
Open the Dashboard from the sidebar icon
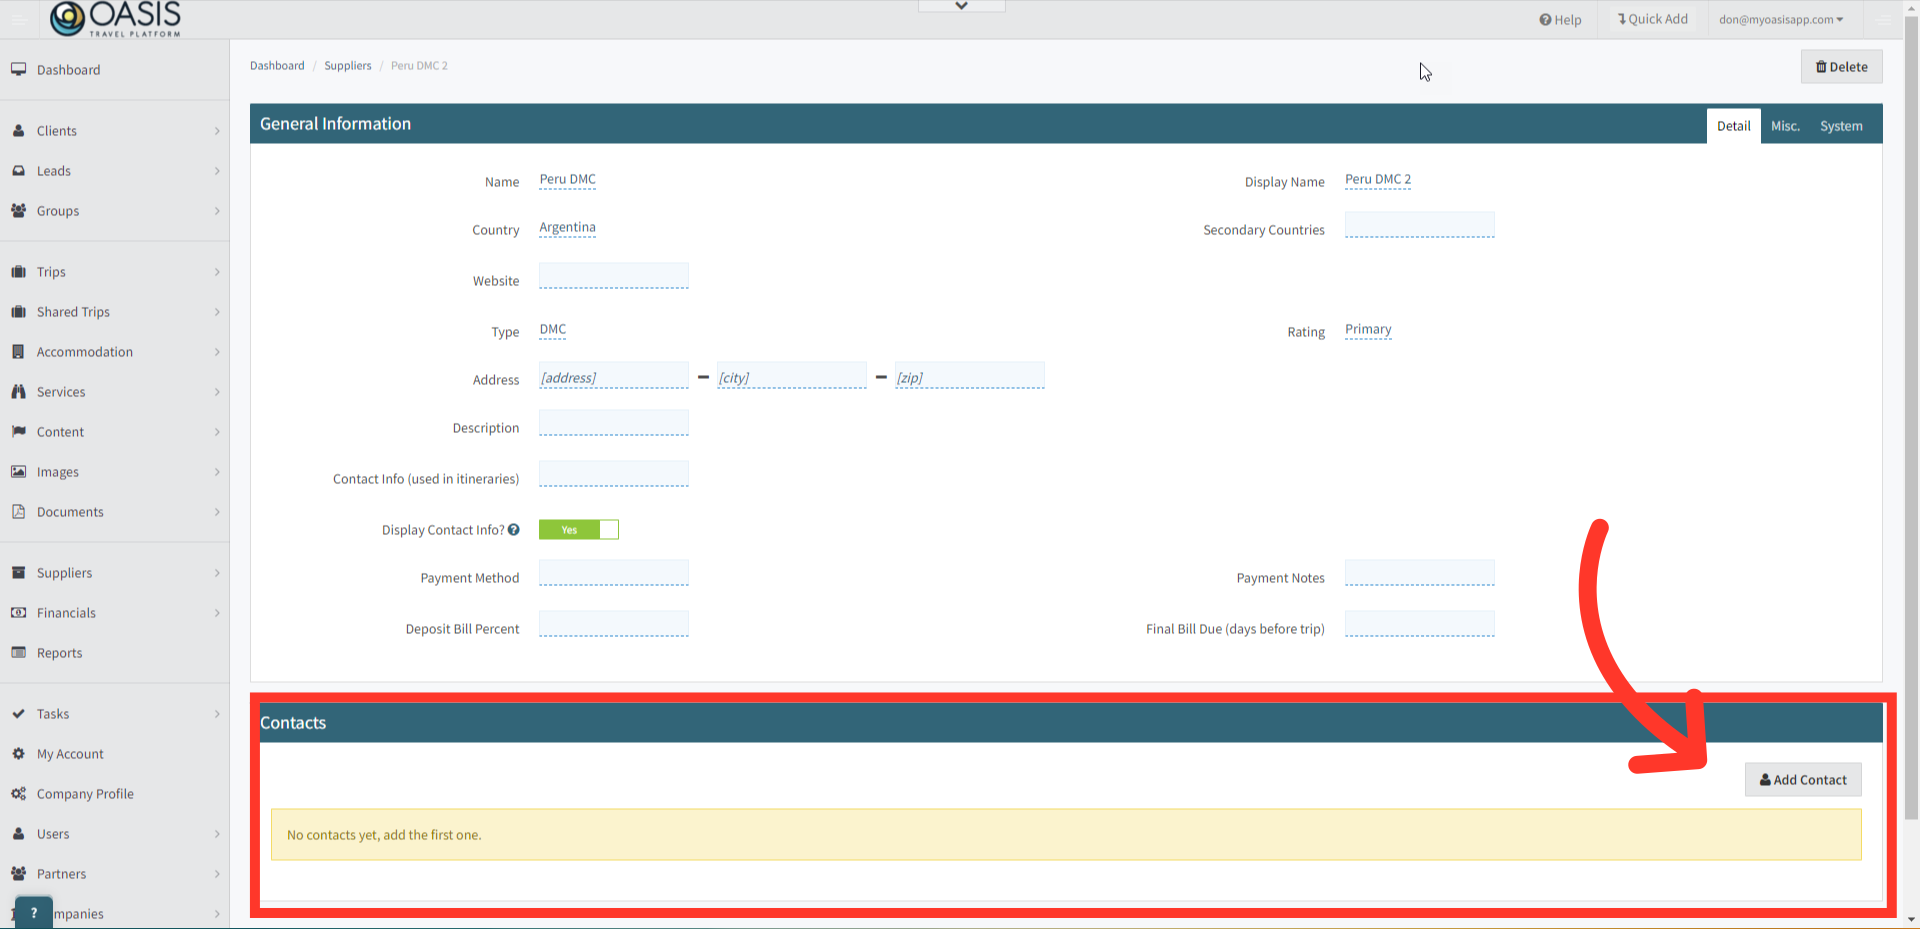pos(20,69)
